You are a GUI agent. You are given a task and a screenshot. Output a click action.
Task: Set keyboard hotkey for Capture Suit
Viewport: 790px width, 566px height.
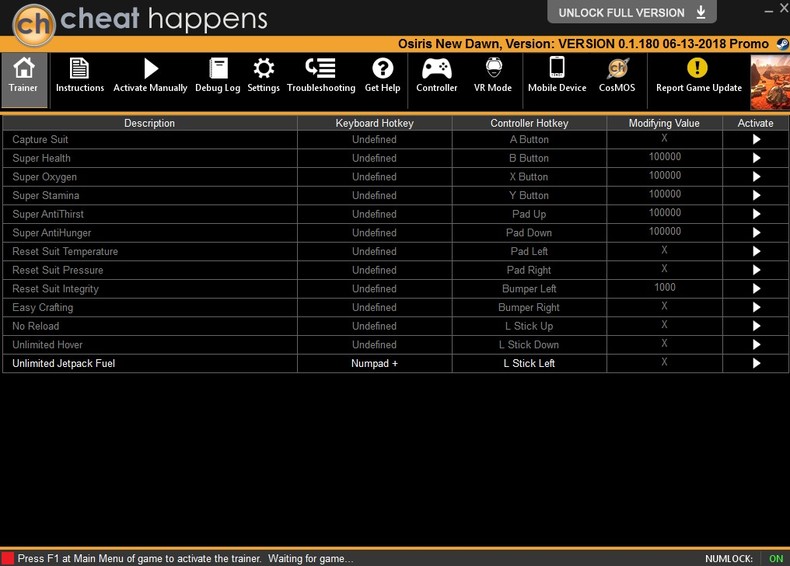coord(374,140)
